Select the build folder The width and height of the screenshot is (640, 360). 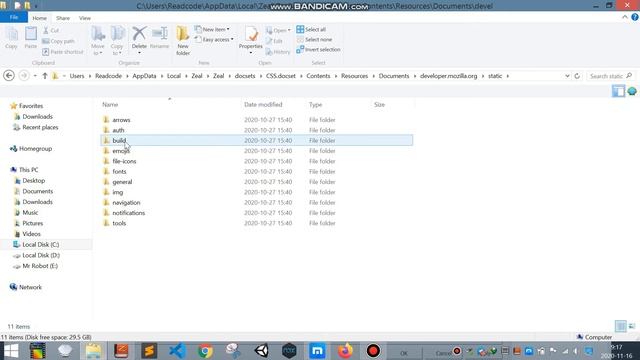256,140
